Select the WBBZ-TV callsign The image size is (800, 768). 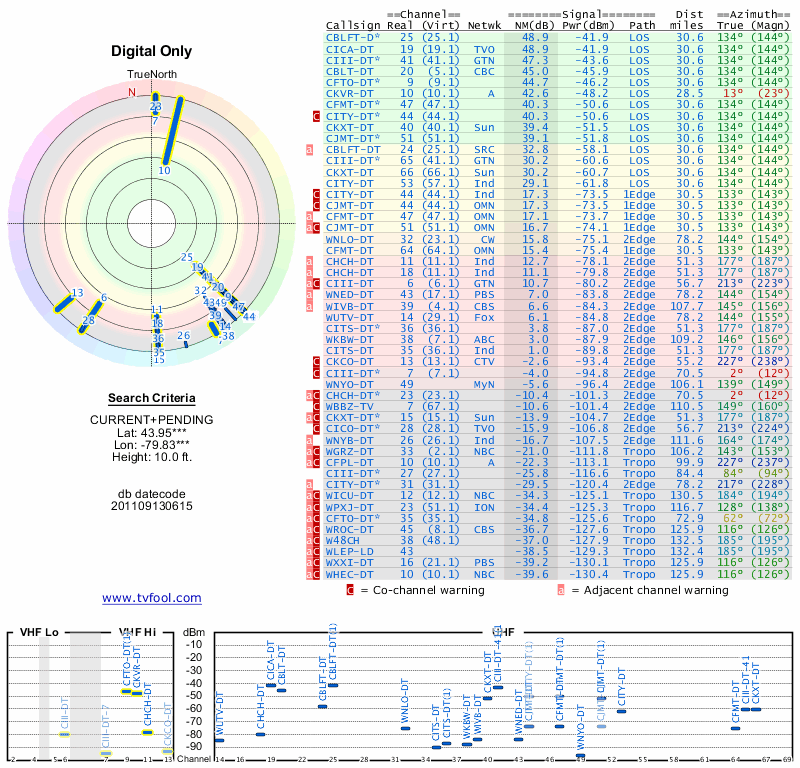350,407
